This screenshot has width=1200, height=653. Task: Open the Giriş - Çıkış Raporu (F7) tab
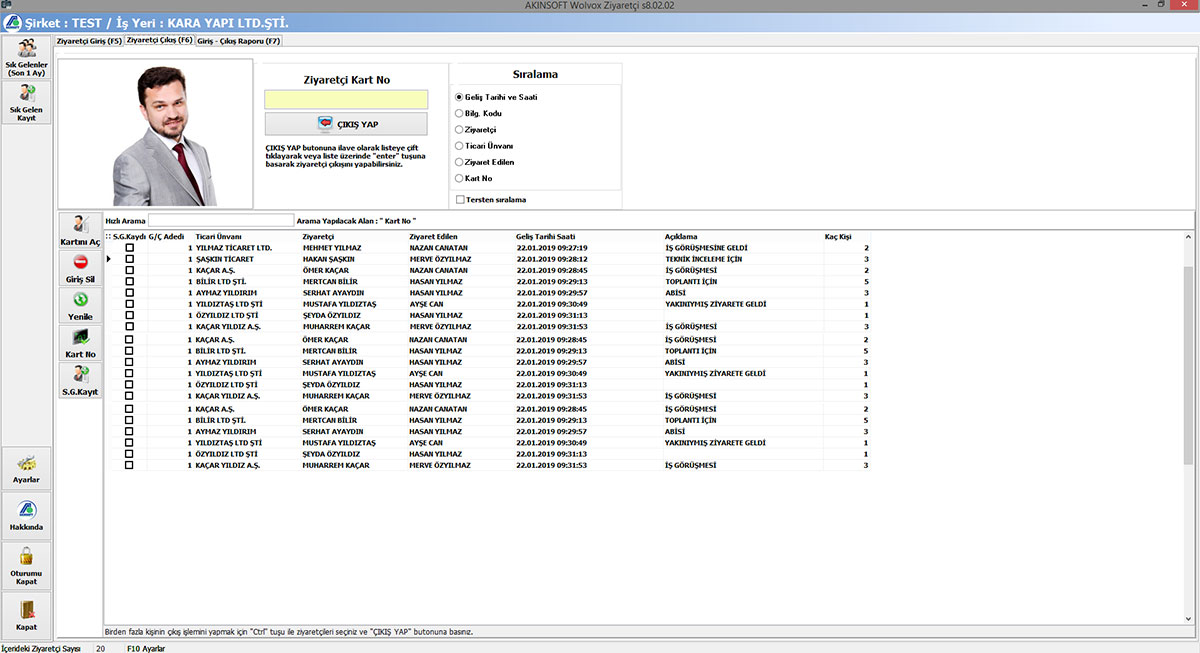tap(239, 41)
